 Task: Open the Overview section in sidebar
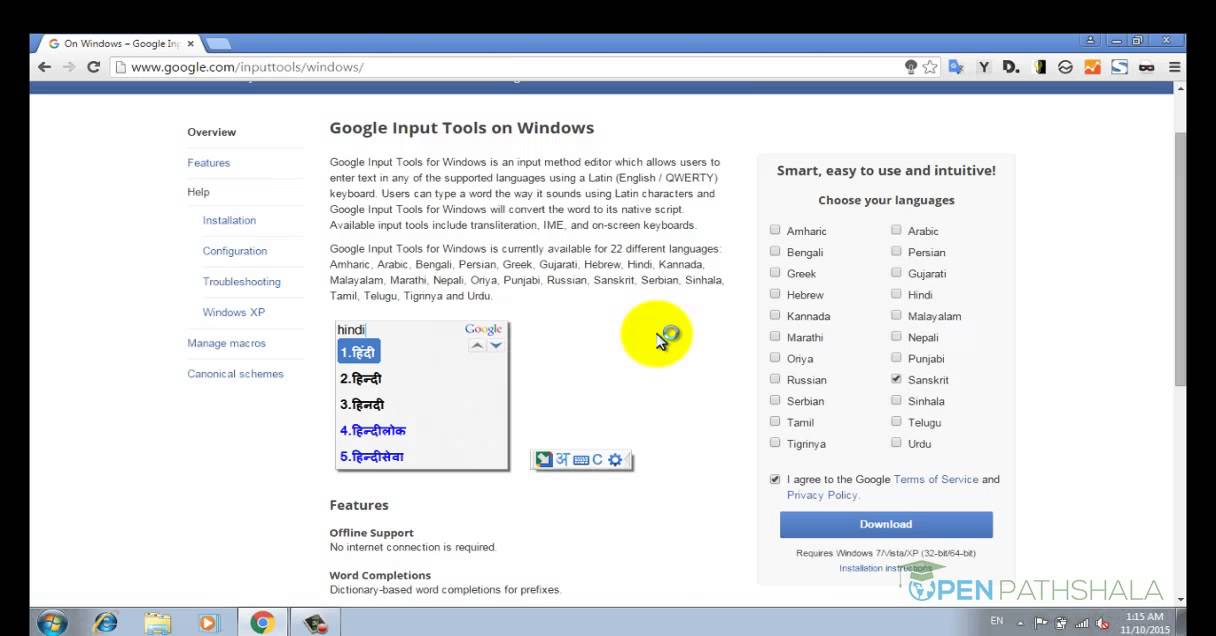tap(211, 132)
